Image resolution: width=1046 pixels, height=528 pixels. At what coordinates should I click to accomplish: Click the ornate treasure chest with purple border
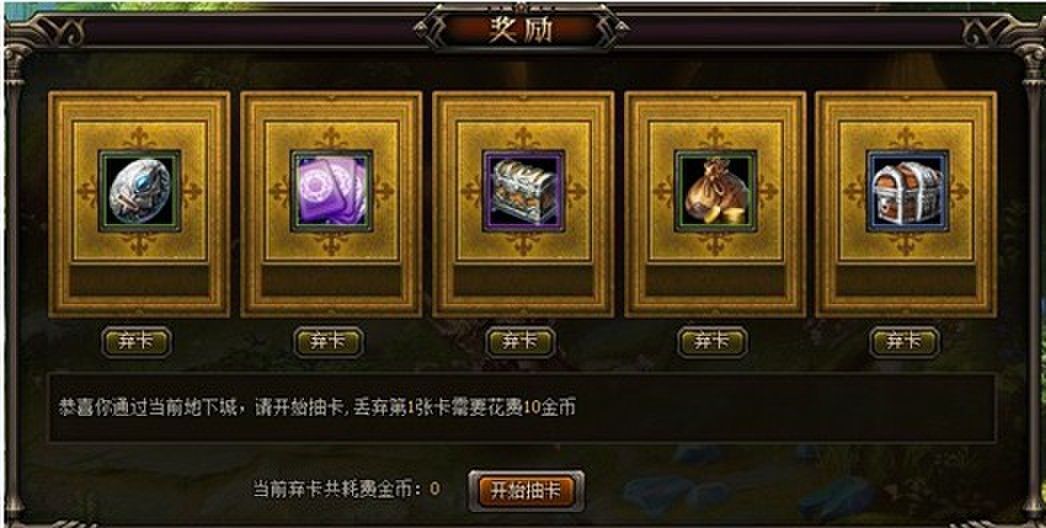pyautogui.click(x=524, y=191)
